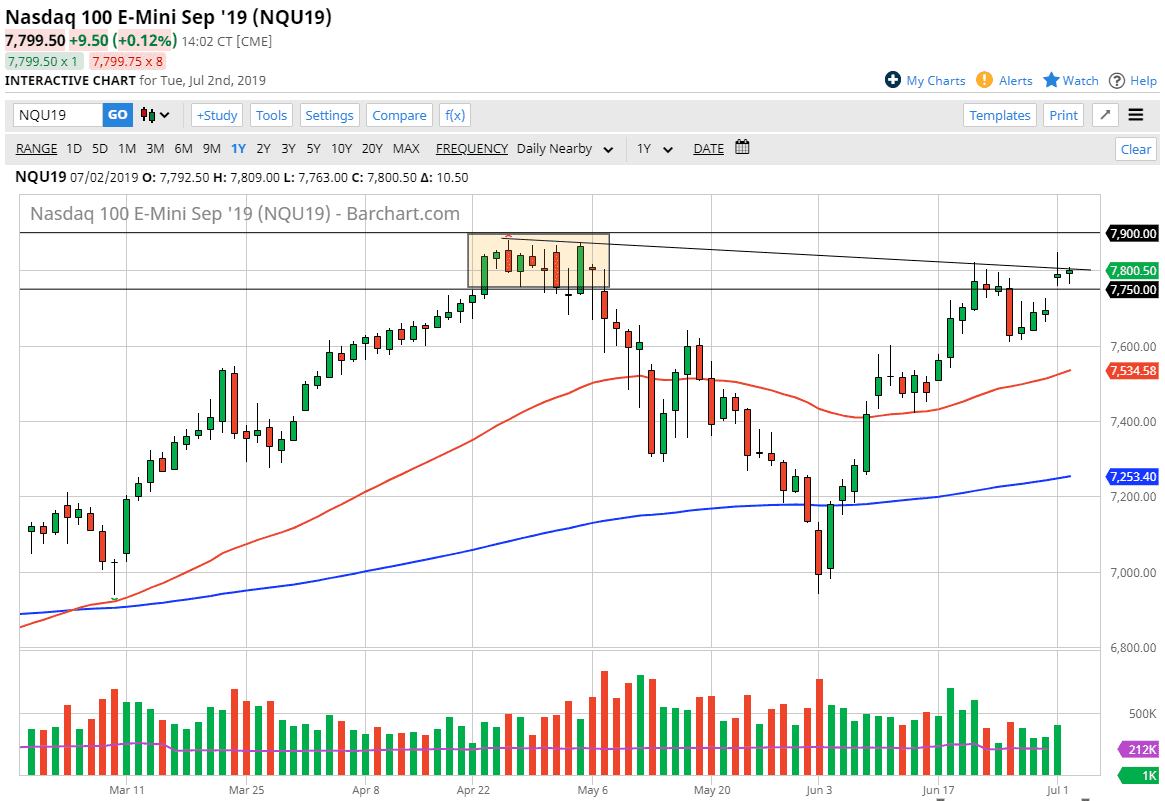Open the DATE calendar icon
This screenshot has width=1165, height=801.
741,148
